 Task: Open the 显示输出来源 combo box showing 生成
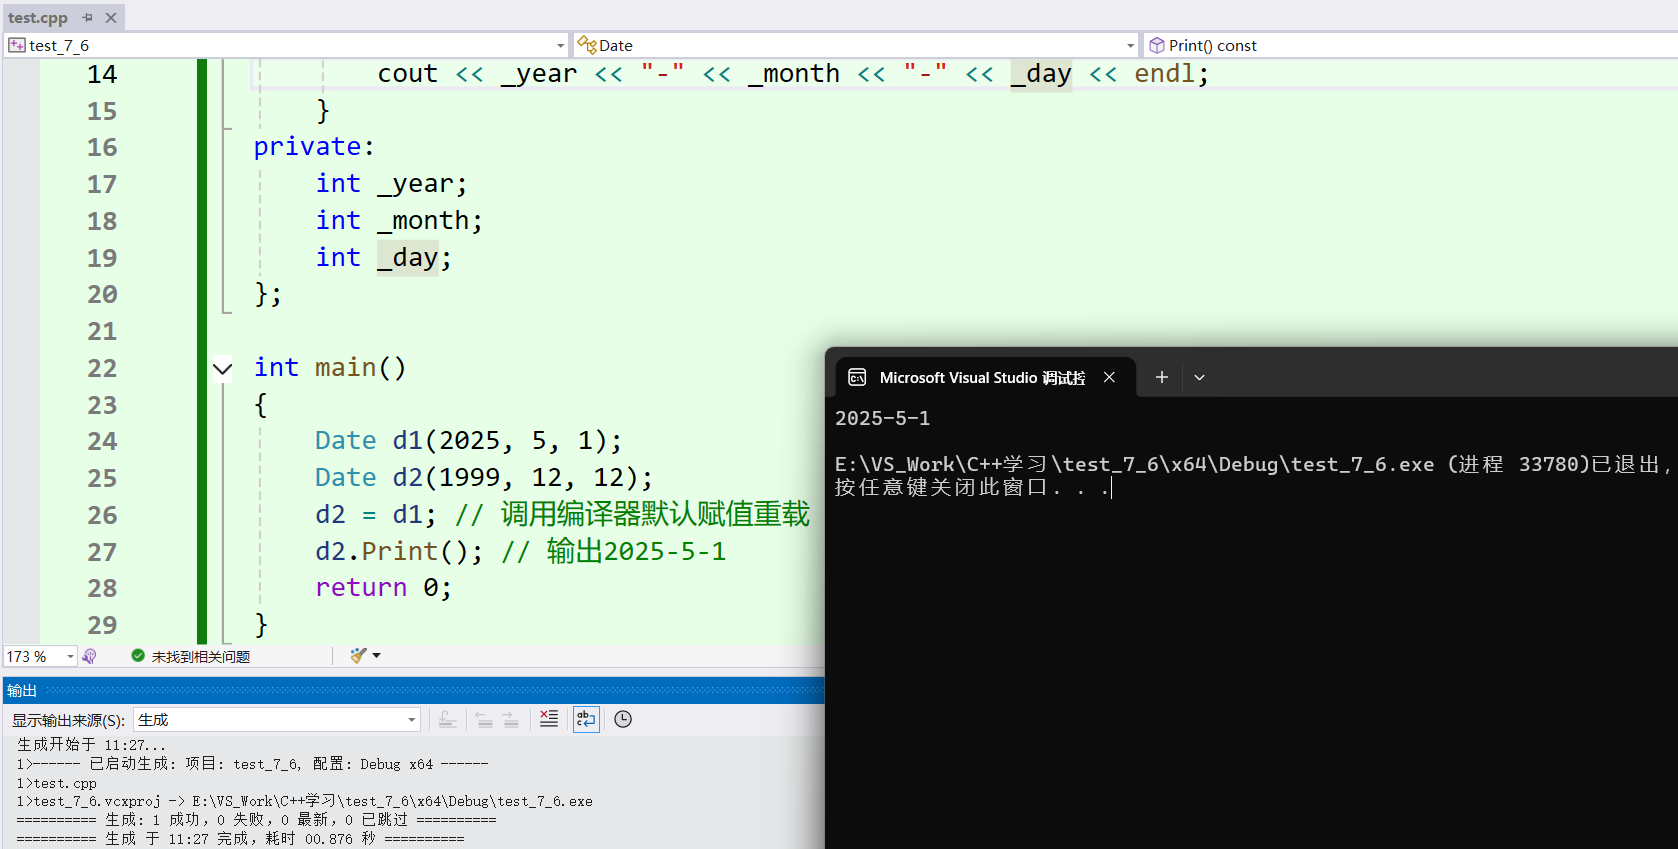277,720
